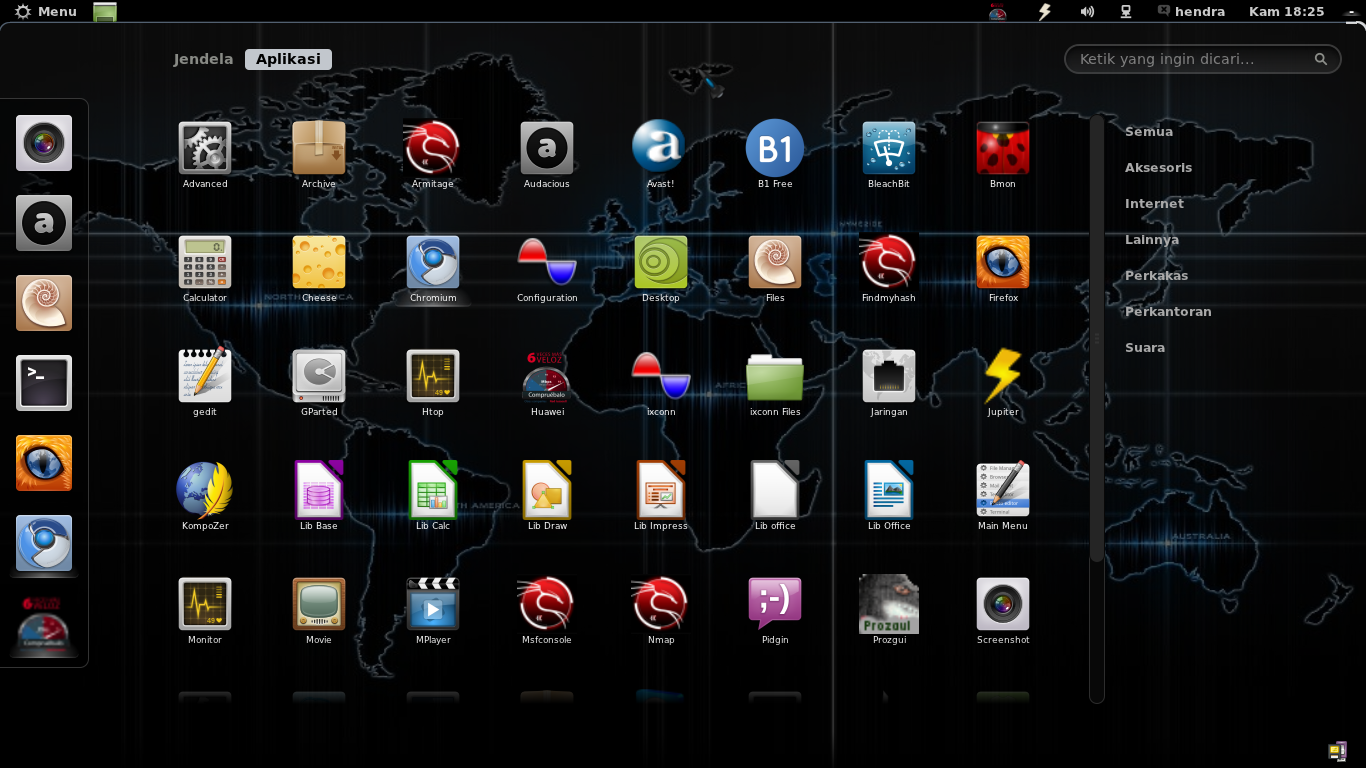
Task: Filter apps by Internet category
Action: click(1154, 203)
